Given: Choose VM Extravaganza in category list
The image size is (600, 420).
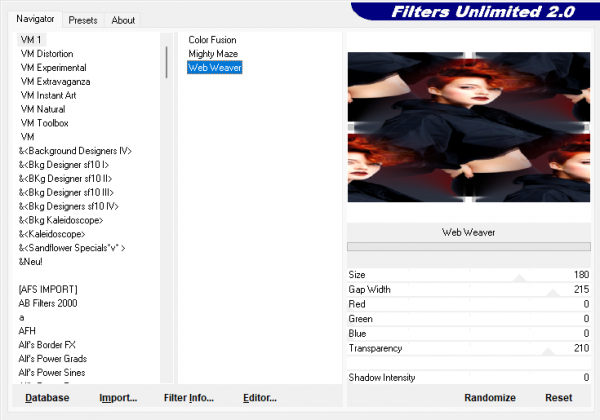Looking at the screenshot, I should click(54, 82).
